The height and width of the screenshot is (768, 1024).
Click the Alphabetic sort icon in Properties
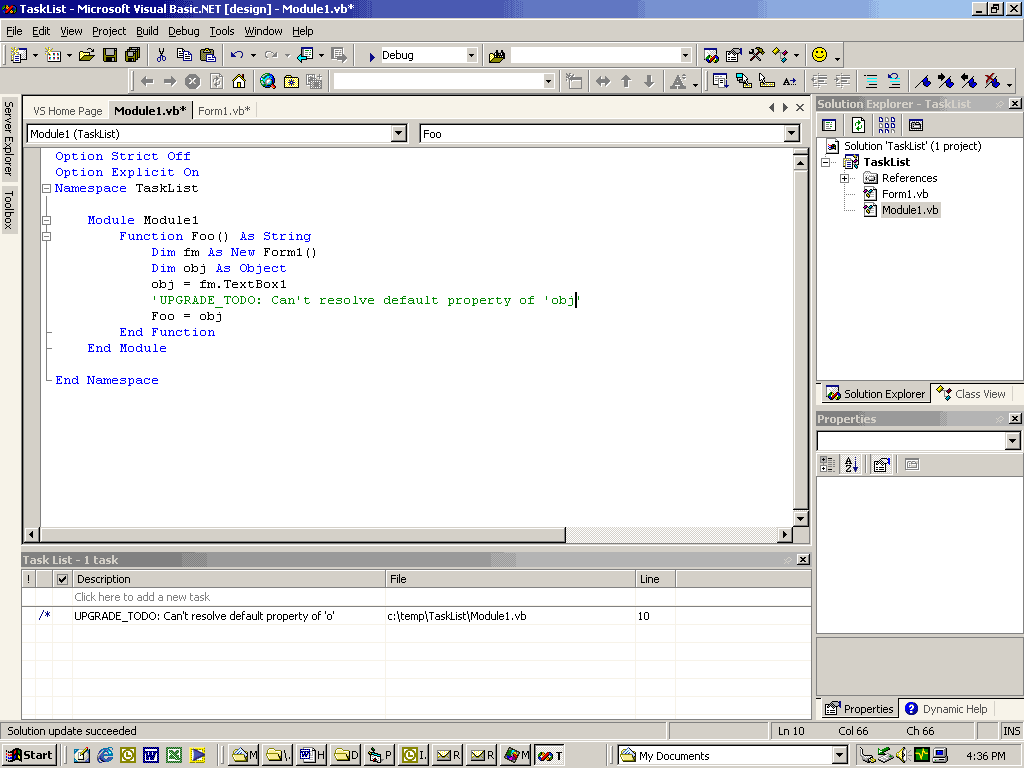pyautogui.click(x=852, y=464)
